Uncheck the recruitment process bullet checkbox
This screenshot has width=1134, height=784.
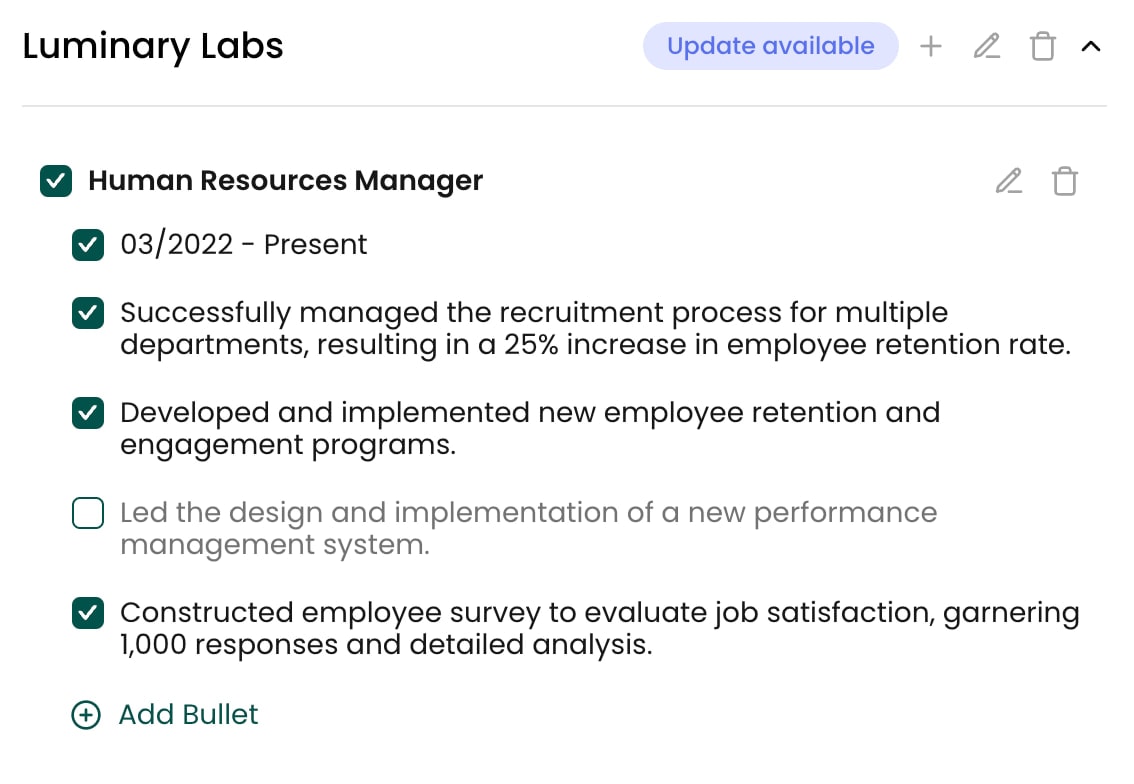88,312
